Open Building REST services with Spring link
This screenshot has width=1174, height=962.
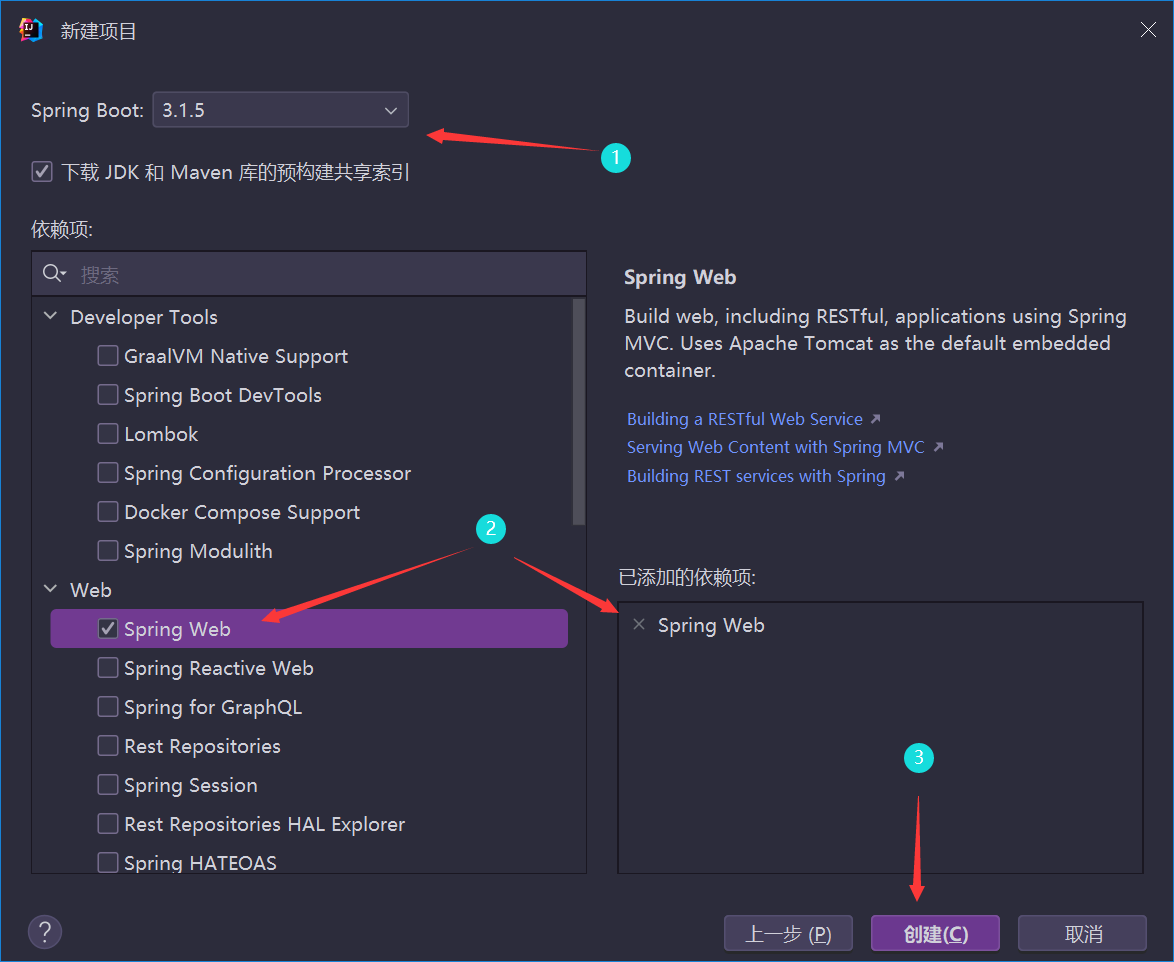pos(756,476)
